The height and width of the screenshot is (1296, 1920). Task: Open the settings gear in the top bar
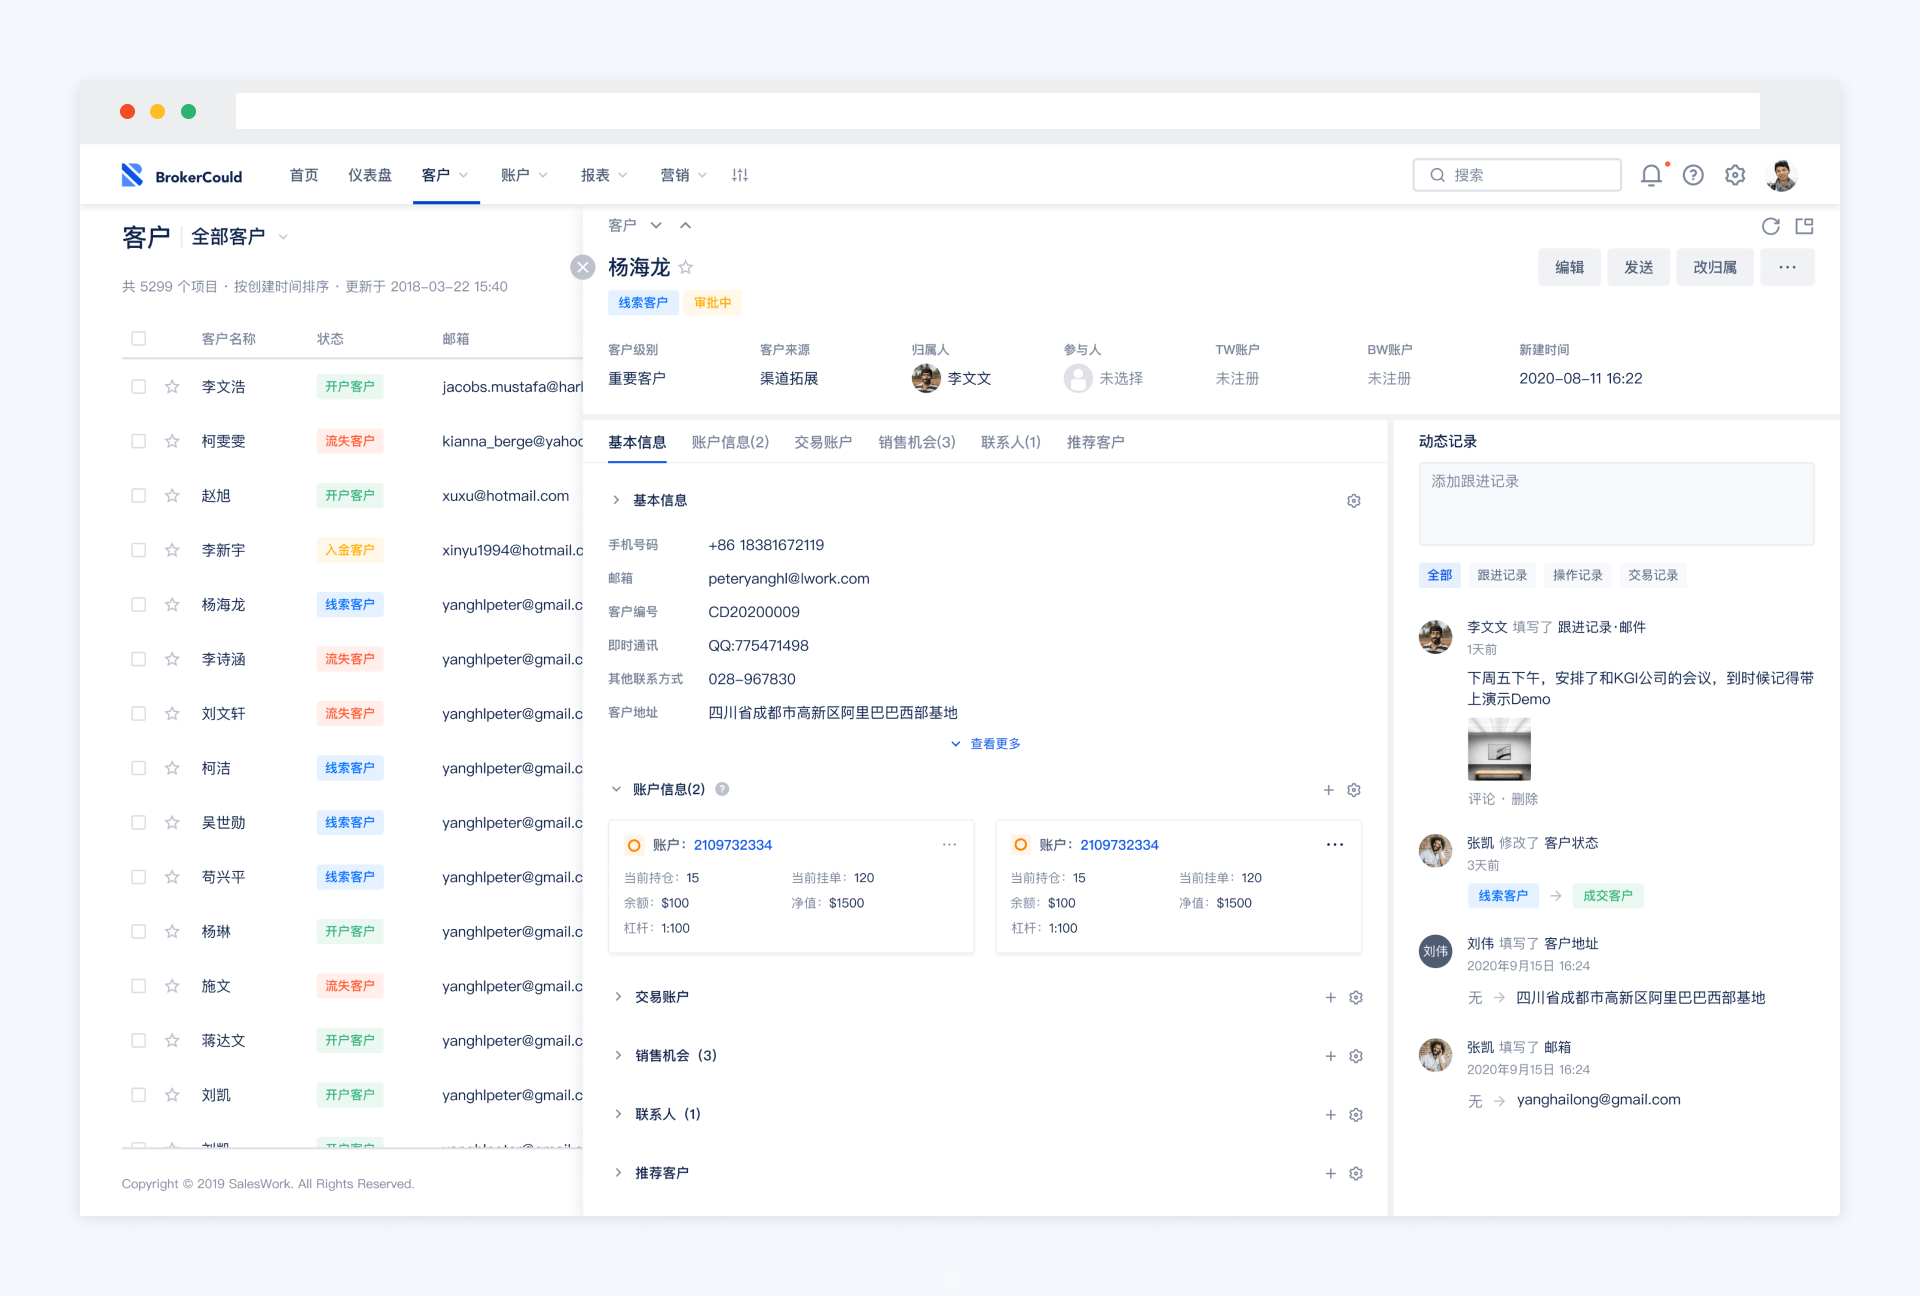point(1735,175)
